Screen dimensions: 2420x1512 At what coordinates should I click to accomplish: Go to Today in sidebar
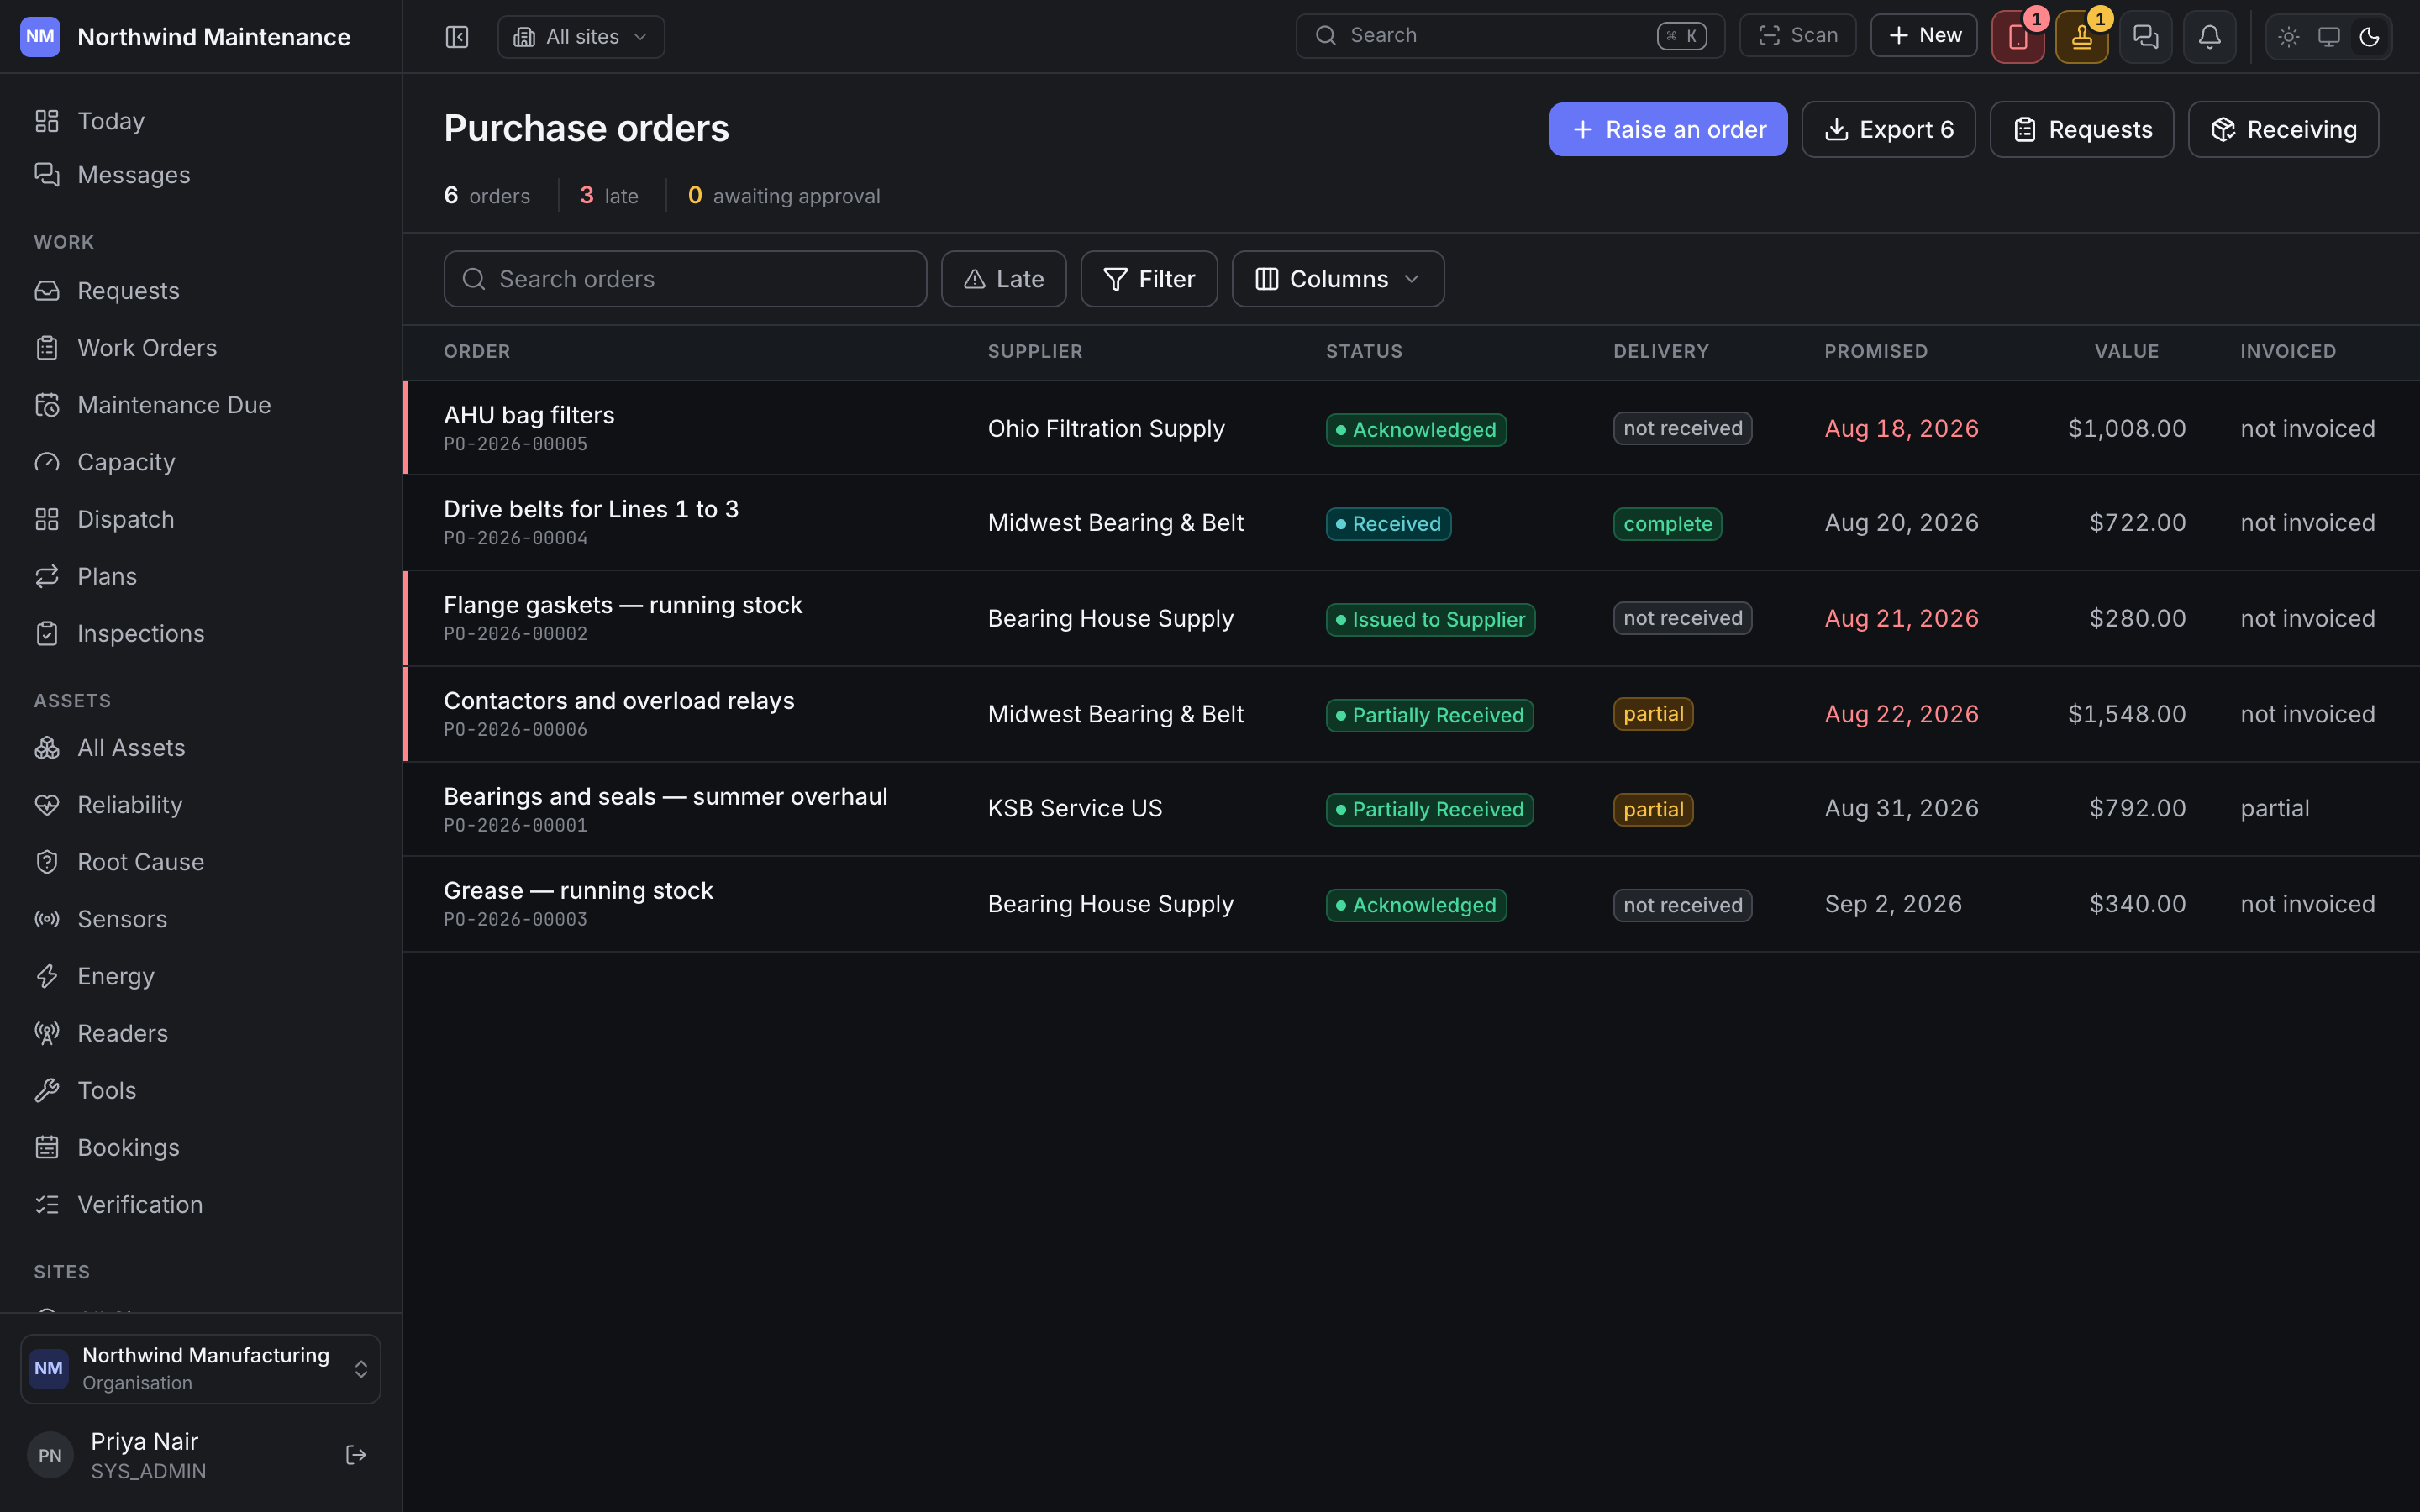(201, 121)
